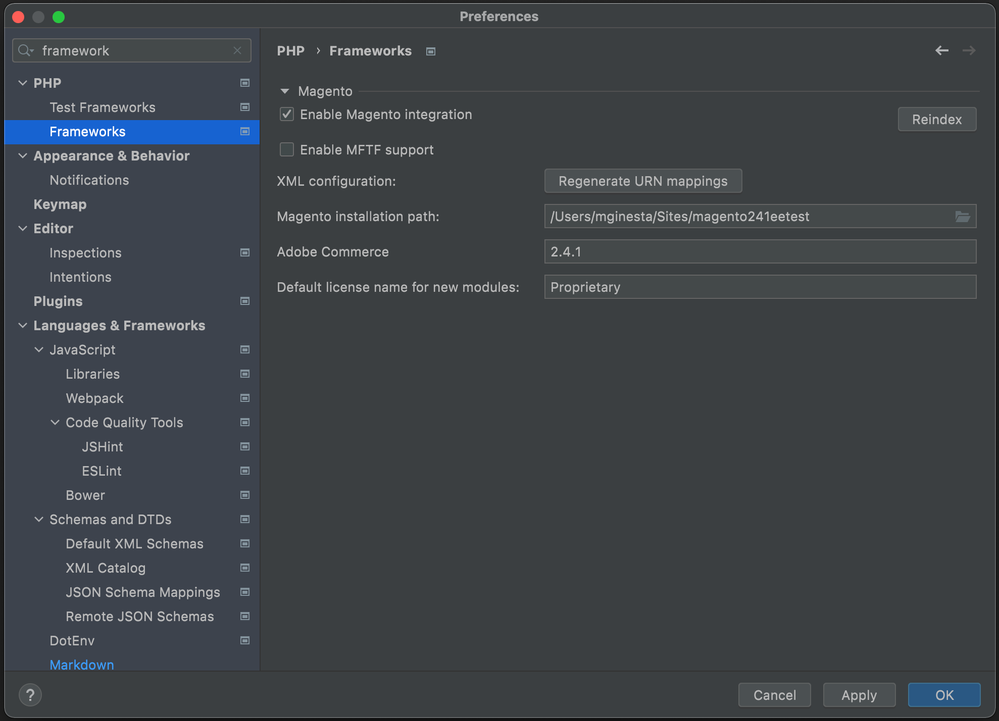Collapse the Appearance & Behavior section
Image resolution: width=999 pixels, height=721 pixels.
(23, 156)
